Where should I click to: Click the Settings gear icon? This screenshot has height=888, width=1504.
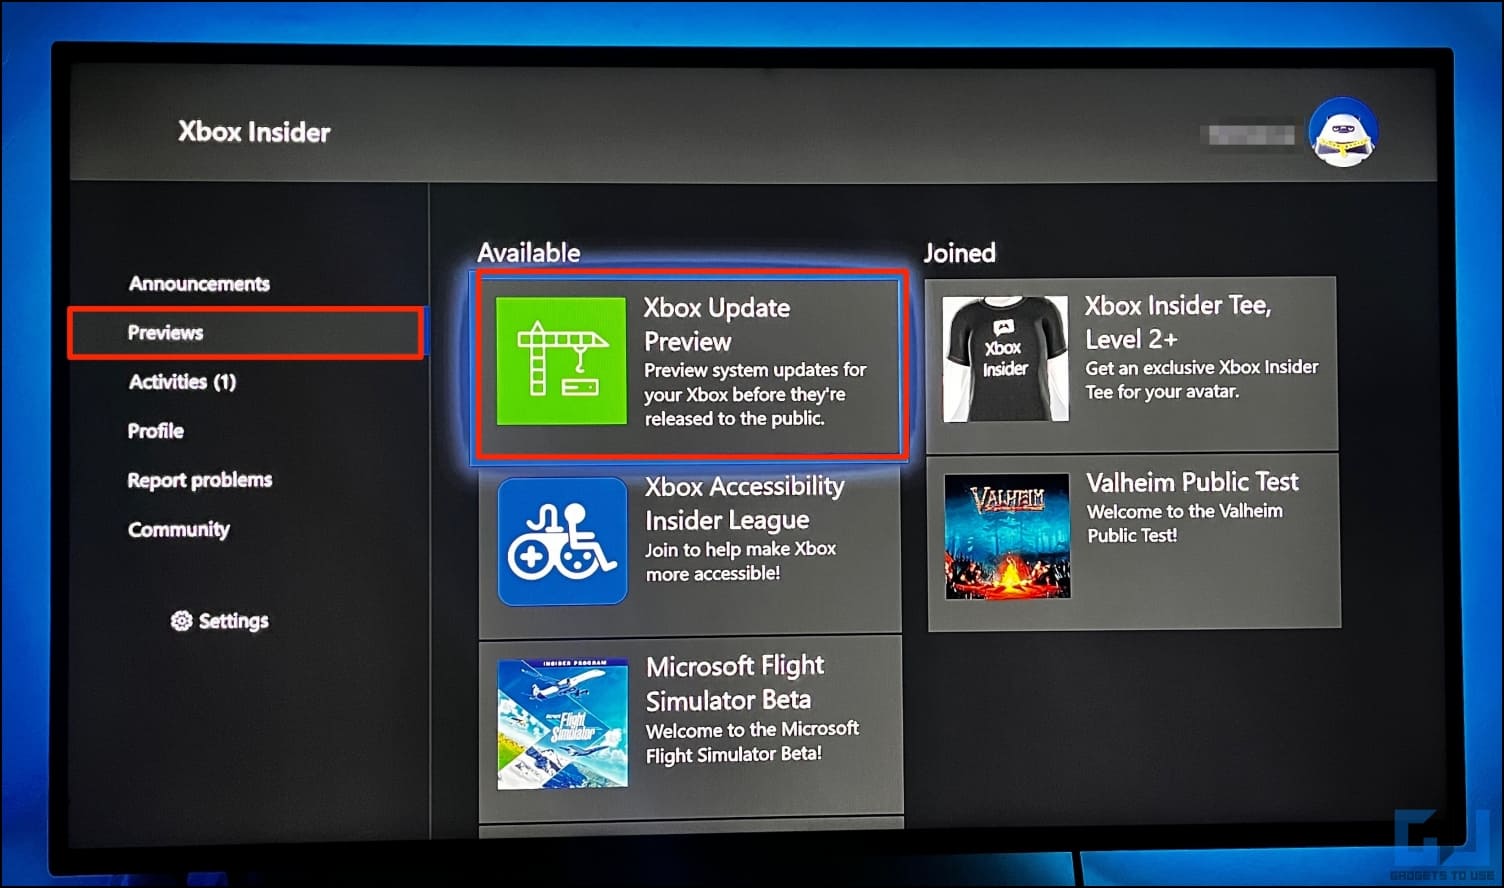[x=181, y=621]
